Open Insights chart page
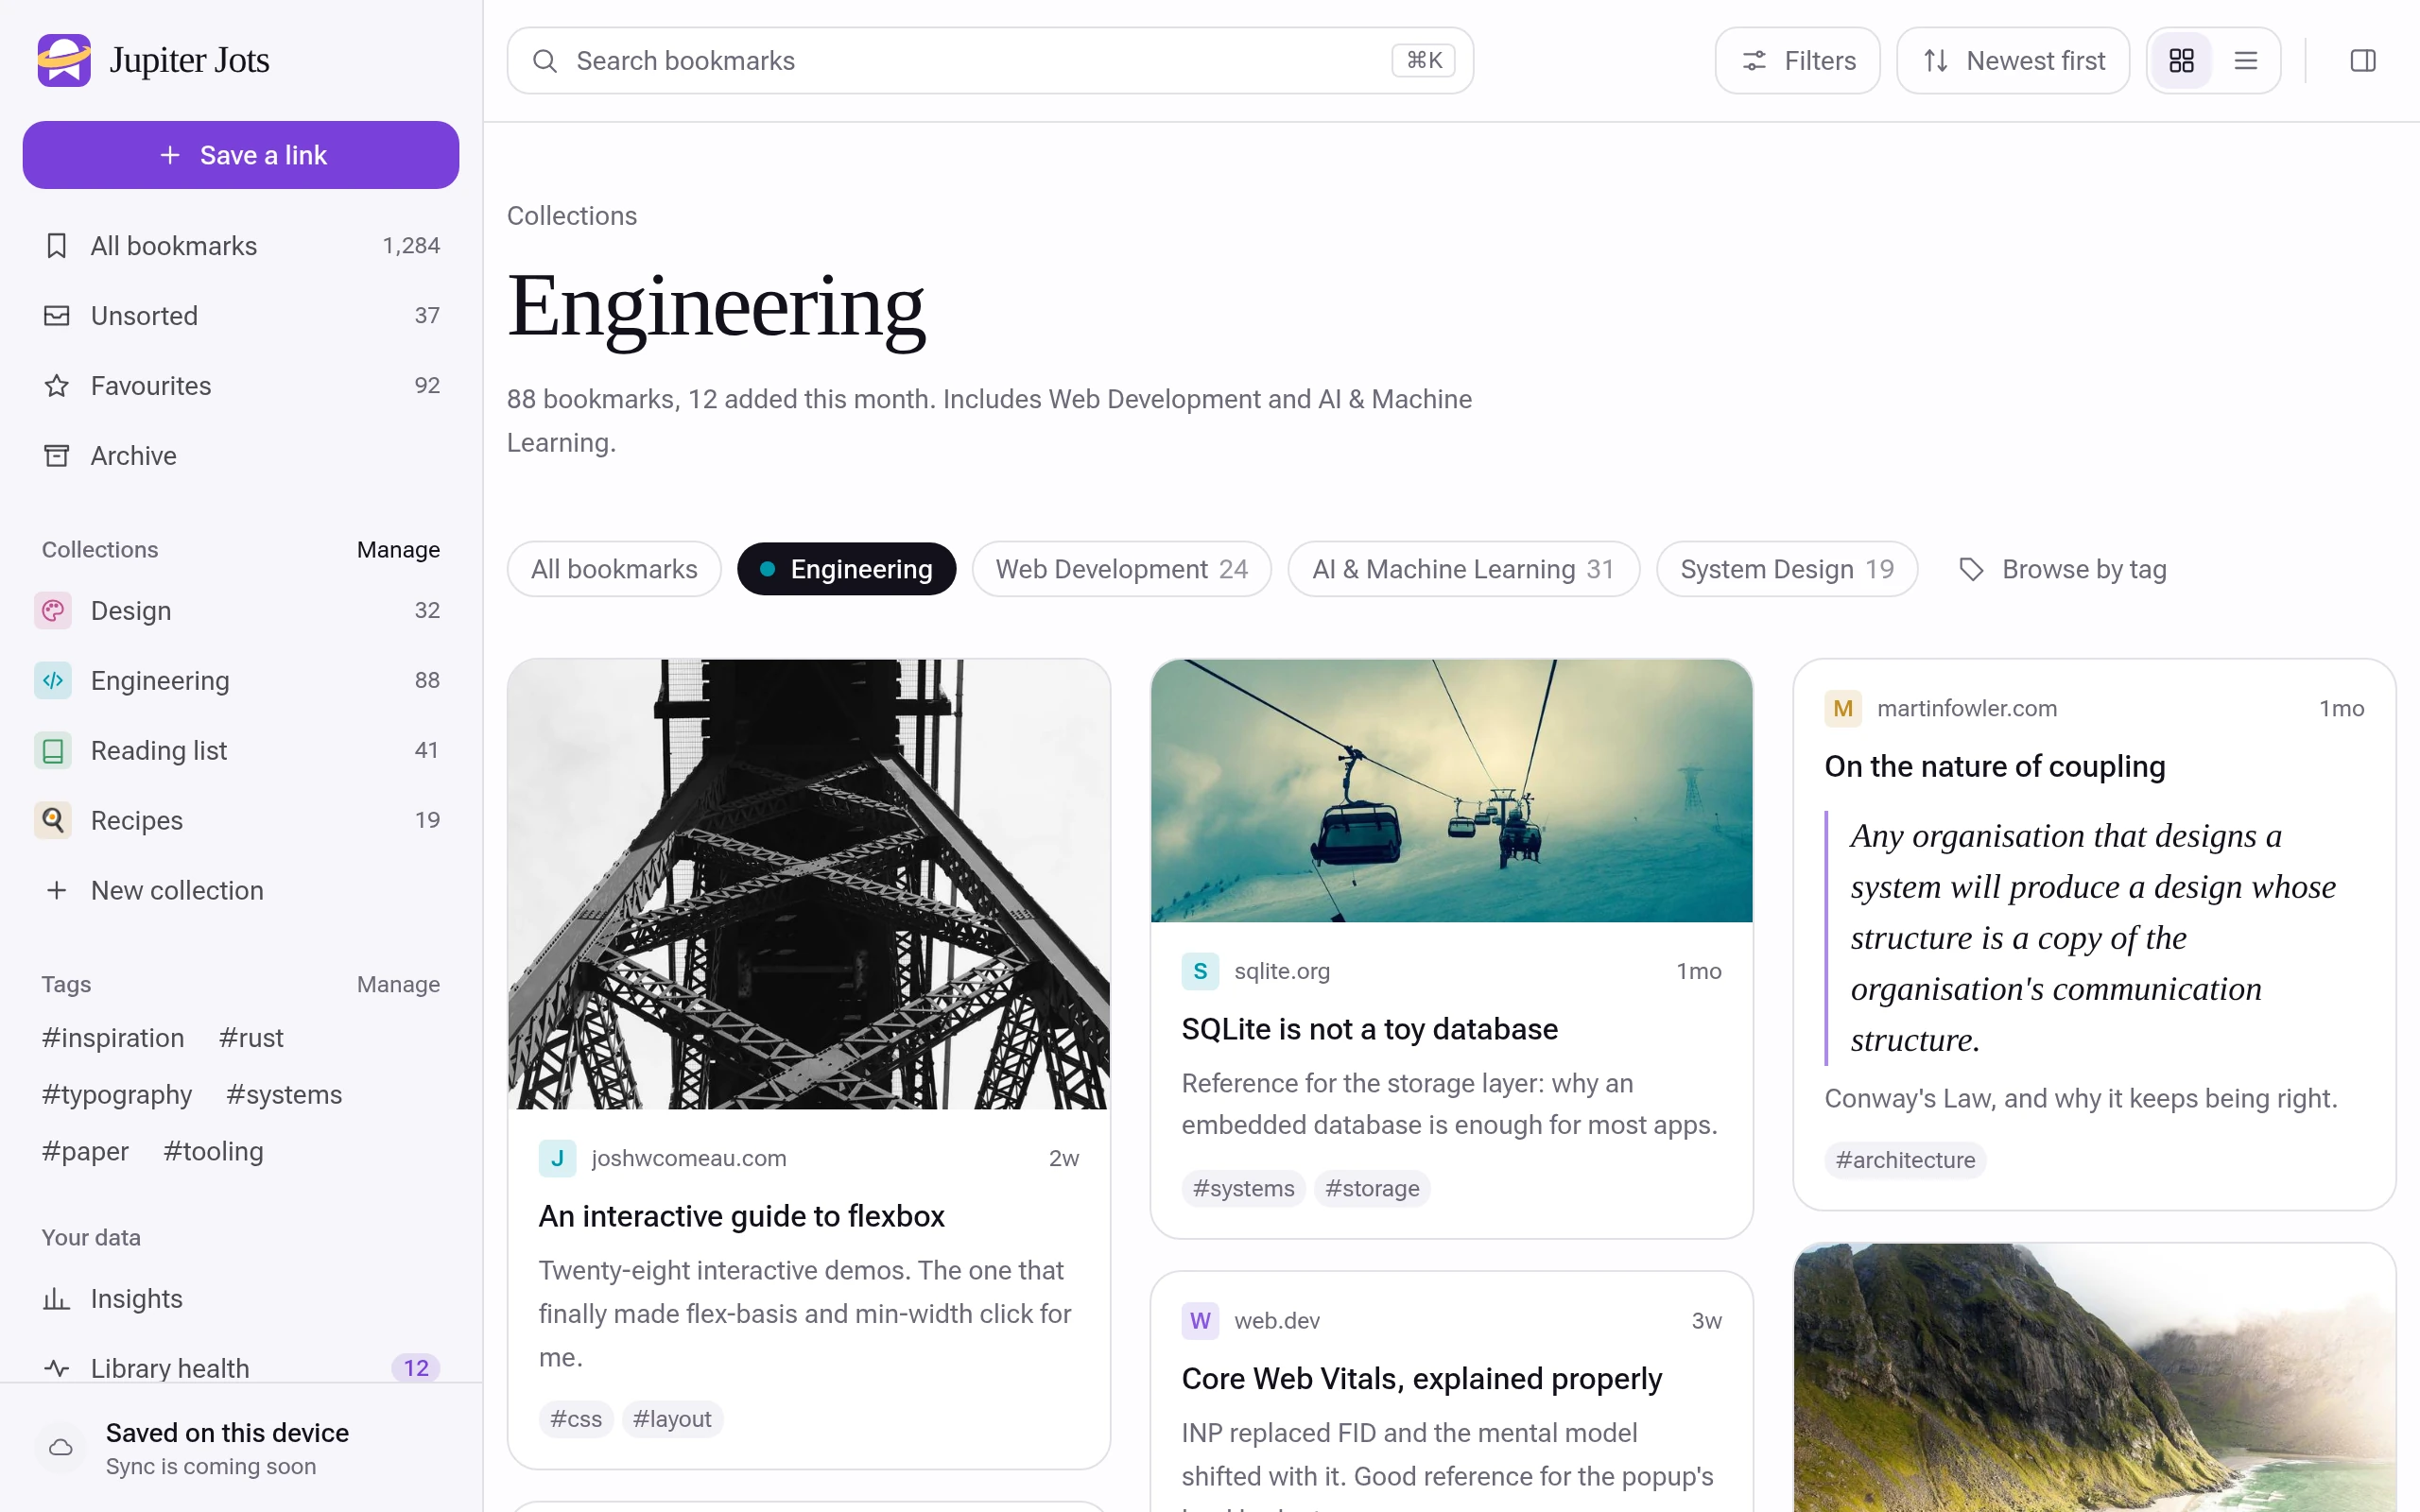Screen dimensions: 2420x1512 pyautogui.click(x=241, y=1299)
